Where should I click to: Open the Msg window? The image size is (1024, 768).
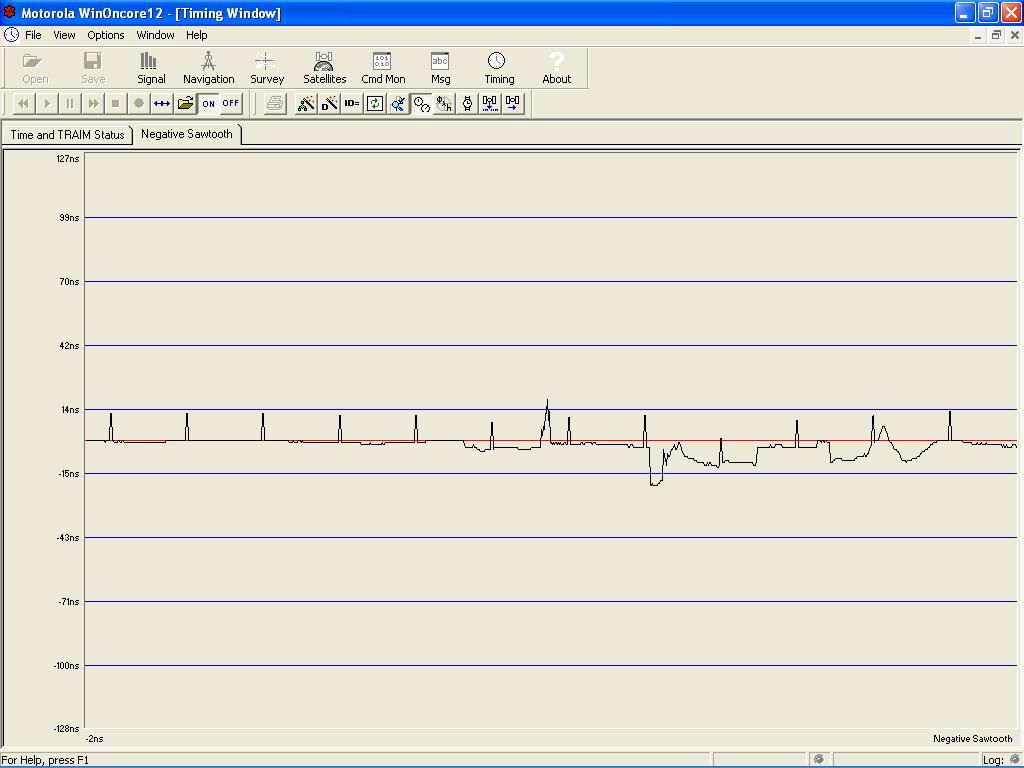pos(440,69)
